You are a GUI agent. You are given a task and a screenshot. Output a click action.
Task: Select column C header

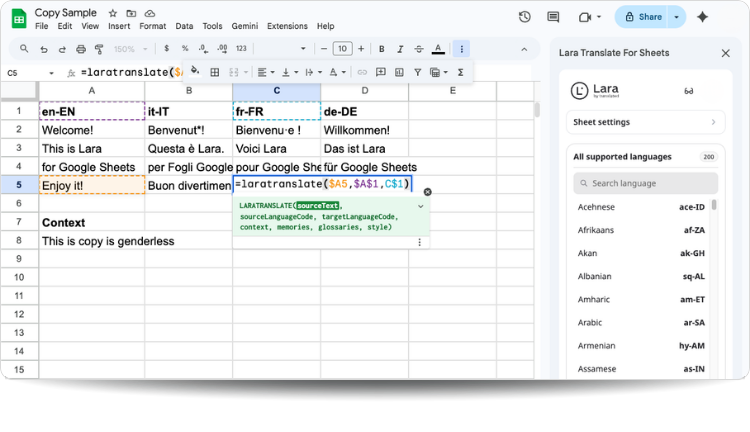click(276, 91)
